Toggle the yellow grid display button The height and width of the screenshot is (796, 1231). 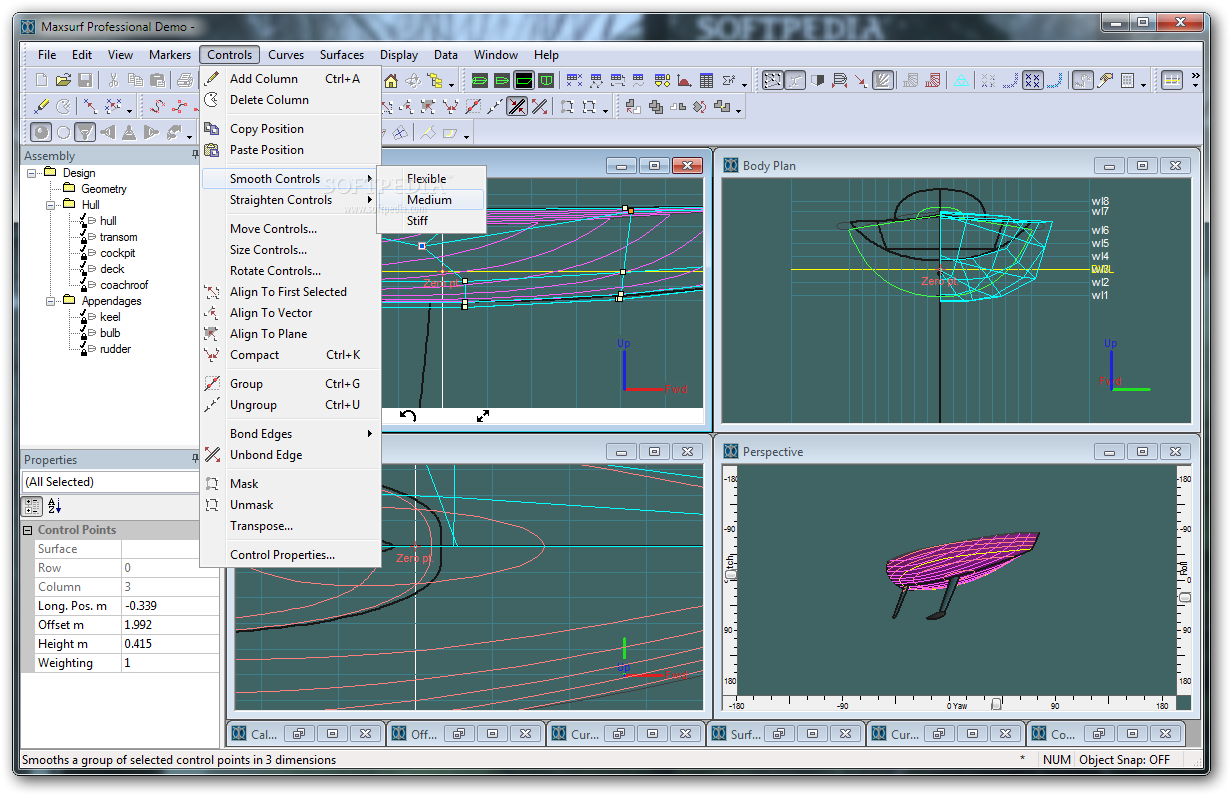pyautogui.click(x=1172, y=81)
